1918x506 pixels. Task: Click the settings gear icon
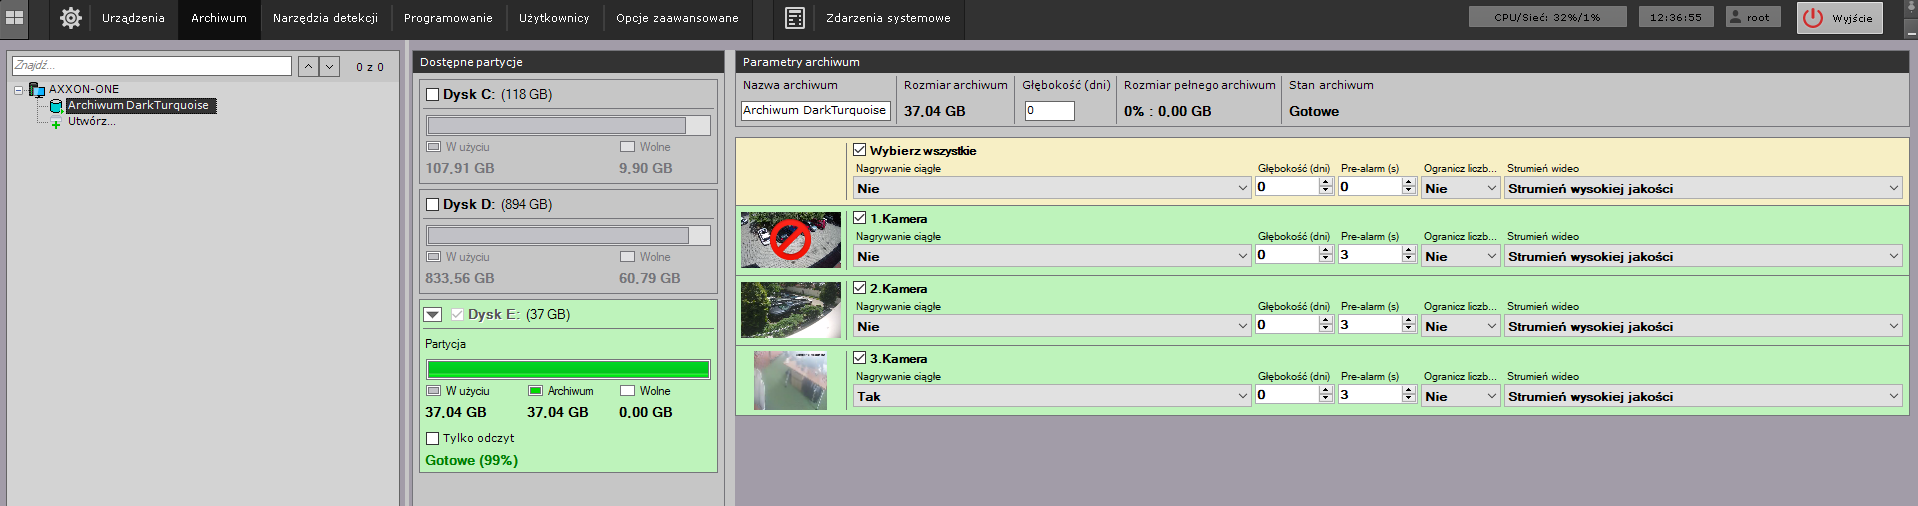point(70,18)
